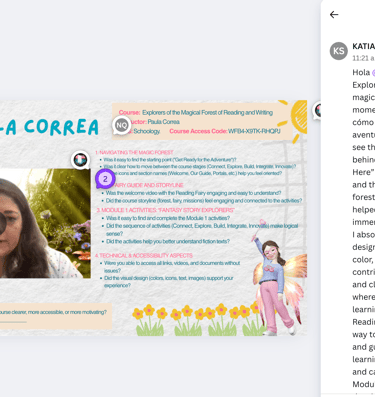Click the bullet about the visual design supporting your experience

click(168, 282)
